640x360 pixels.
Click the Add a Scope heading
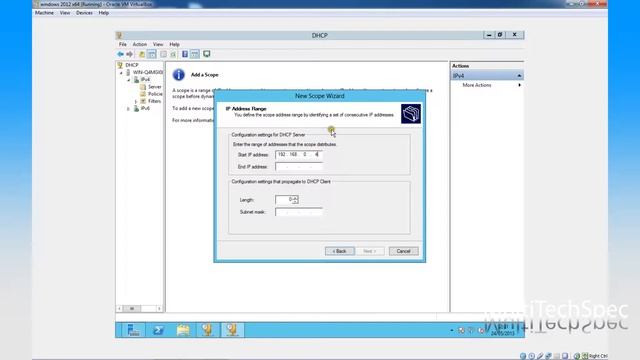204,75
